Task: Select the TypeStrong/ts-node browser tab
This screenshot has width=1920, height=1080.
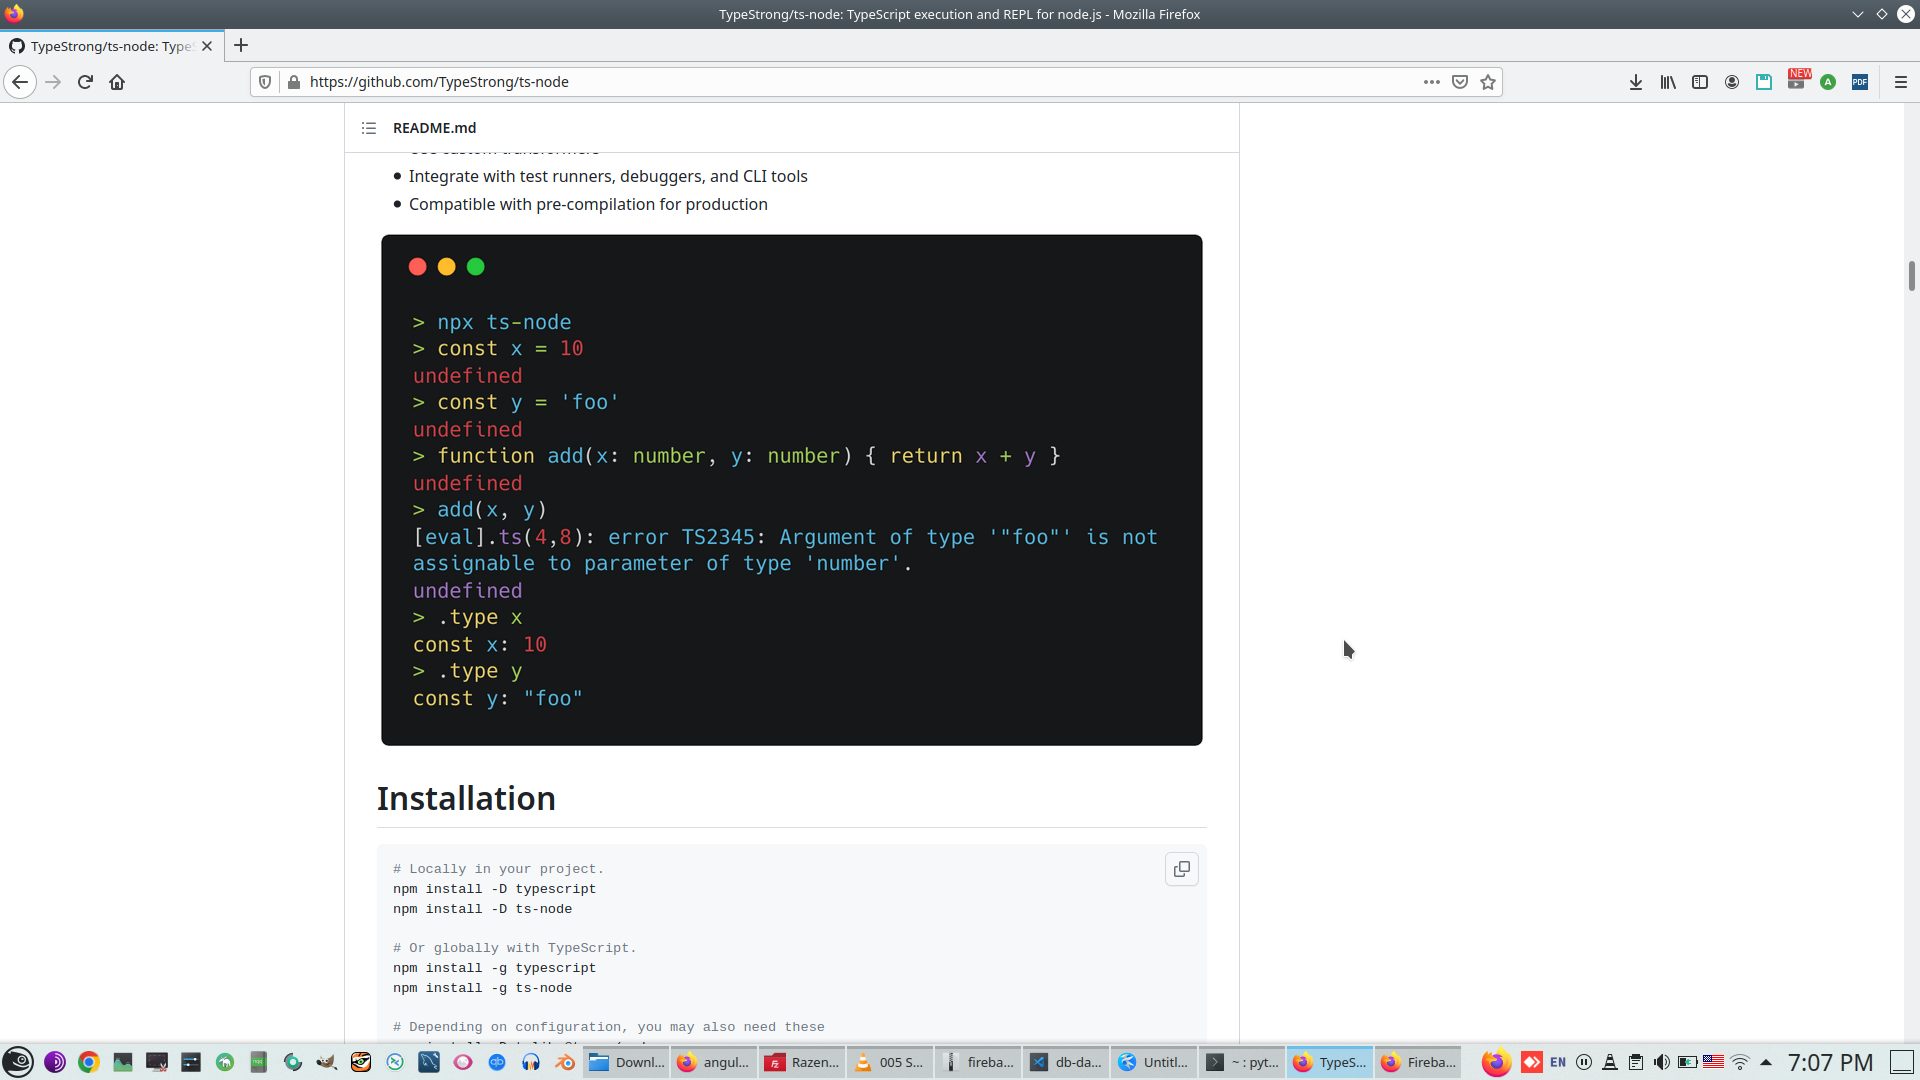Action: (108, 46)
